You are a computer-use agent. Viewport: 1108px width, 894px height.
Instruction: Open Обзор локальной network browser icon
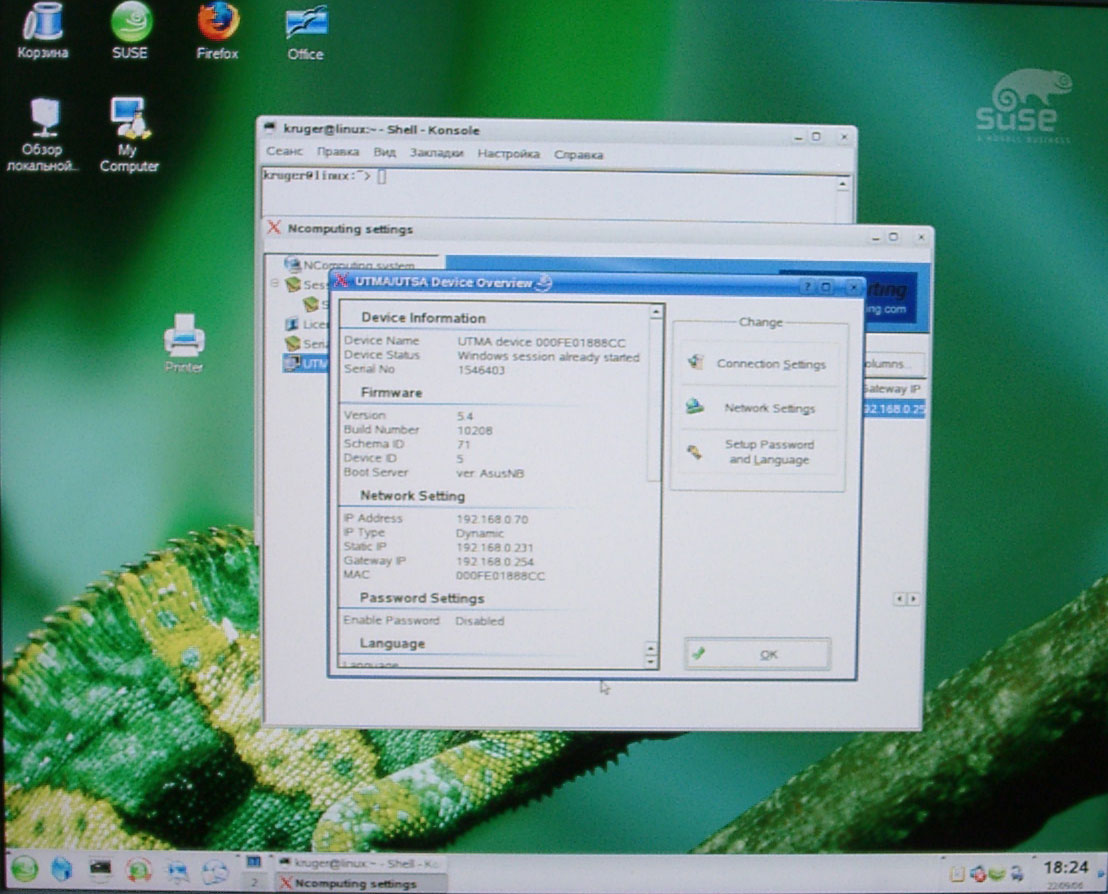tap(42, 134)
